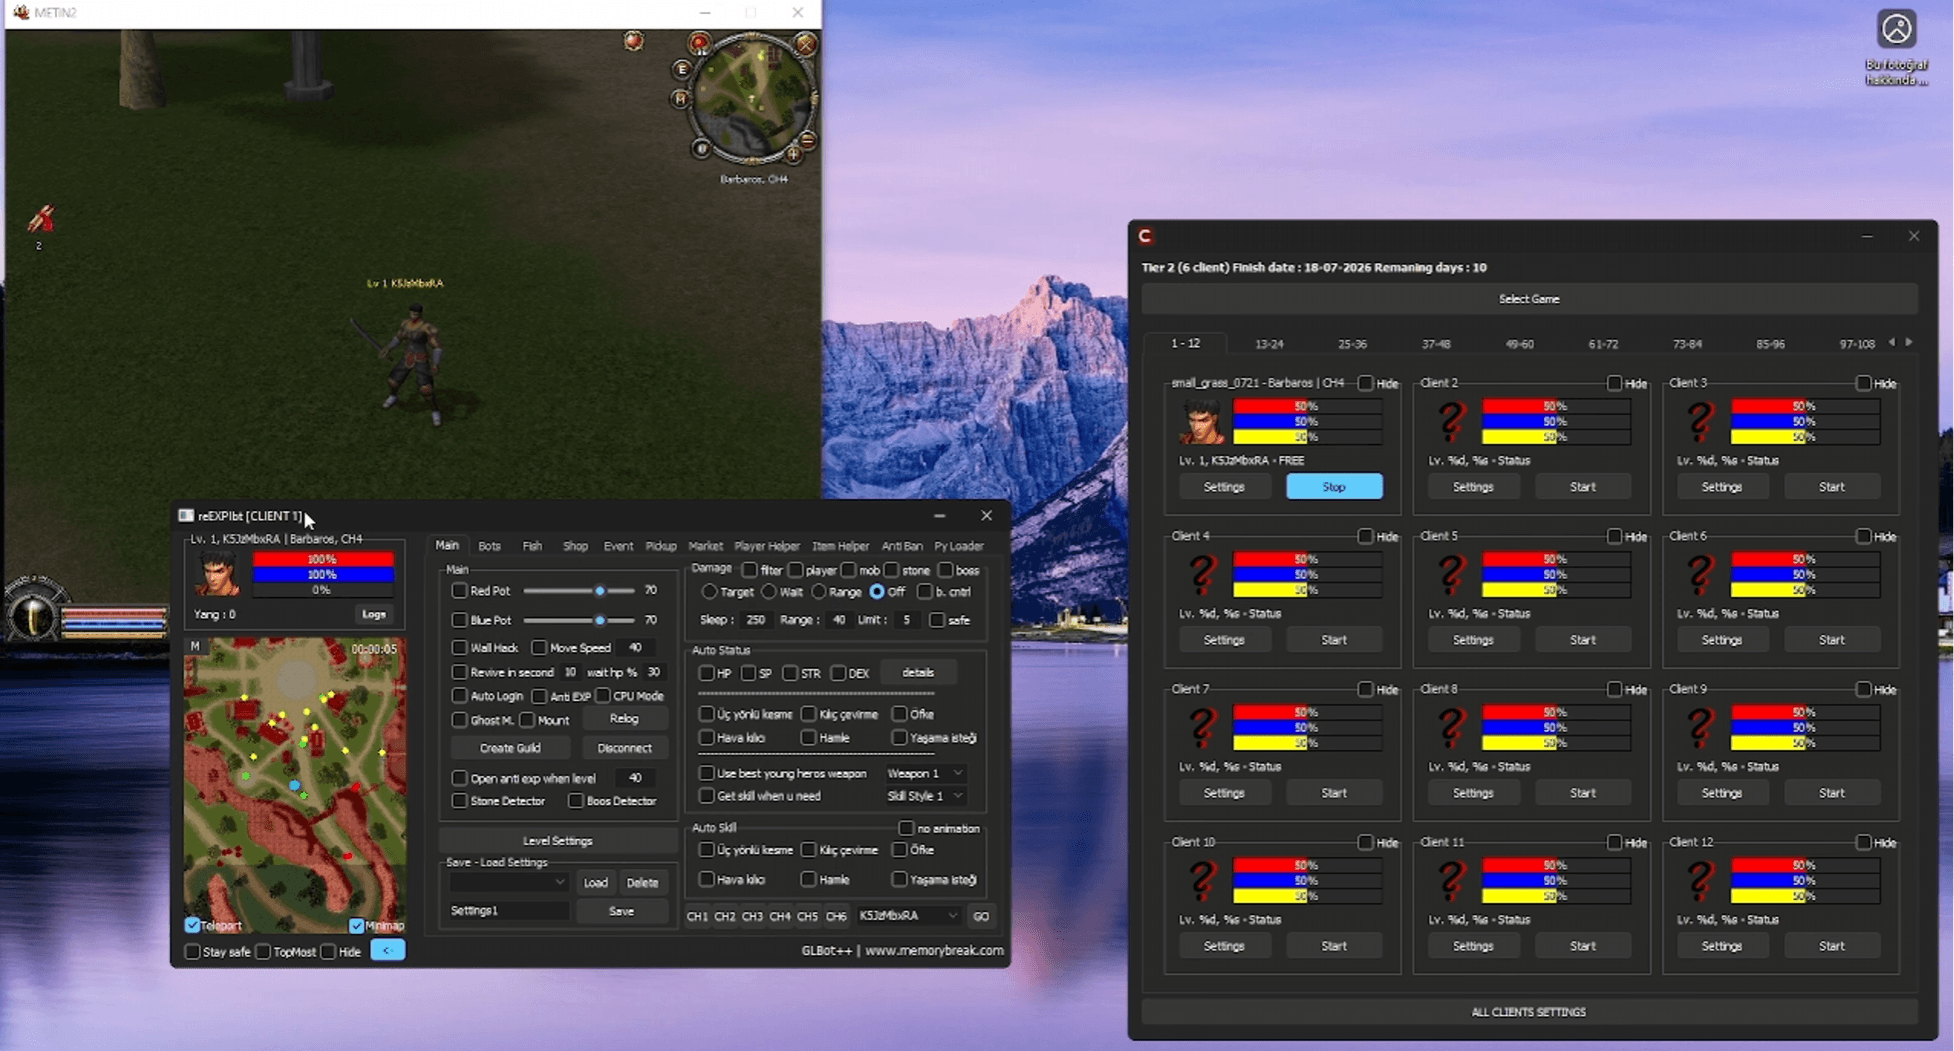The width and height of the screenshot is (1954, 1051).
Task: Click the red orb icon atop the minimap ring
Action: 699,42
